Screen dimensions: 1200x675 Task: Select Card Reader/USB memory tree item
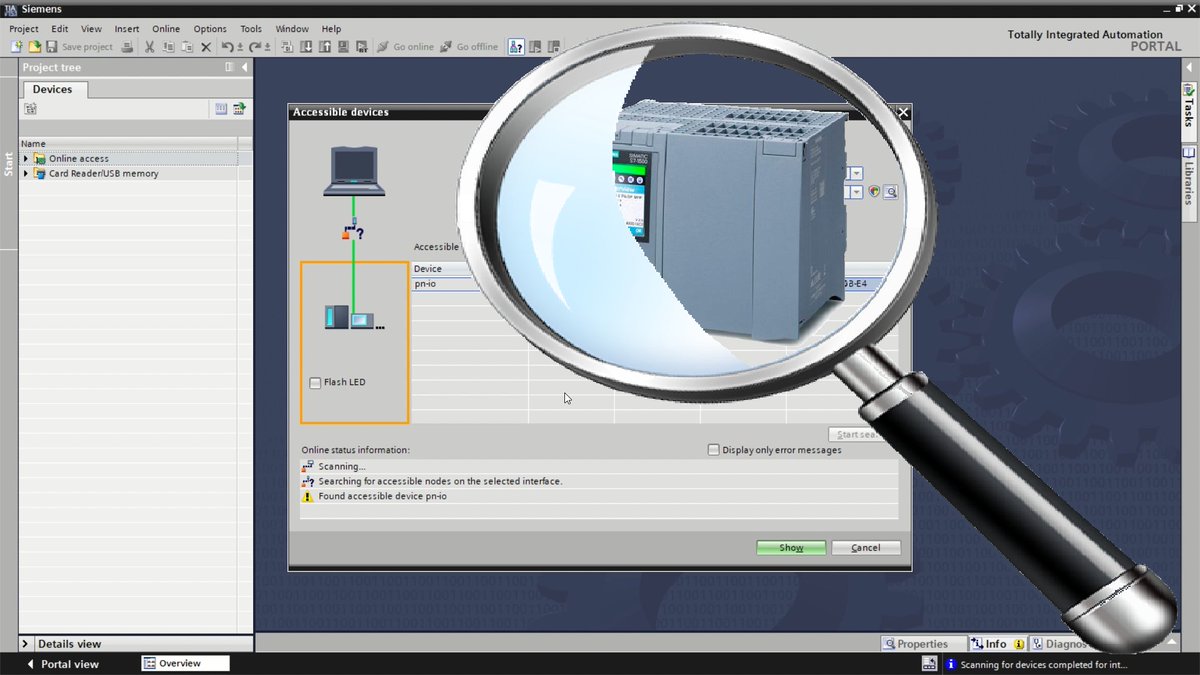[x=104, y=173]
